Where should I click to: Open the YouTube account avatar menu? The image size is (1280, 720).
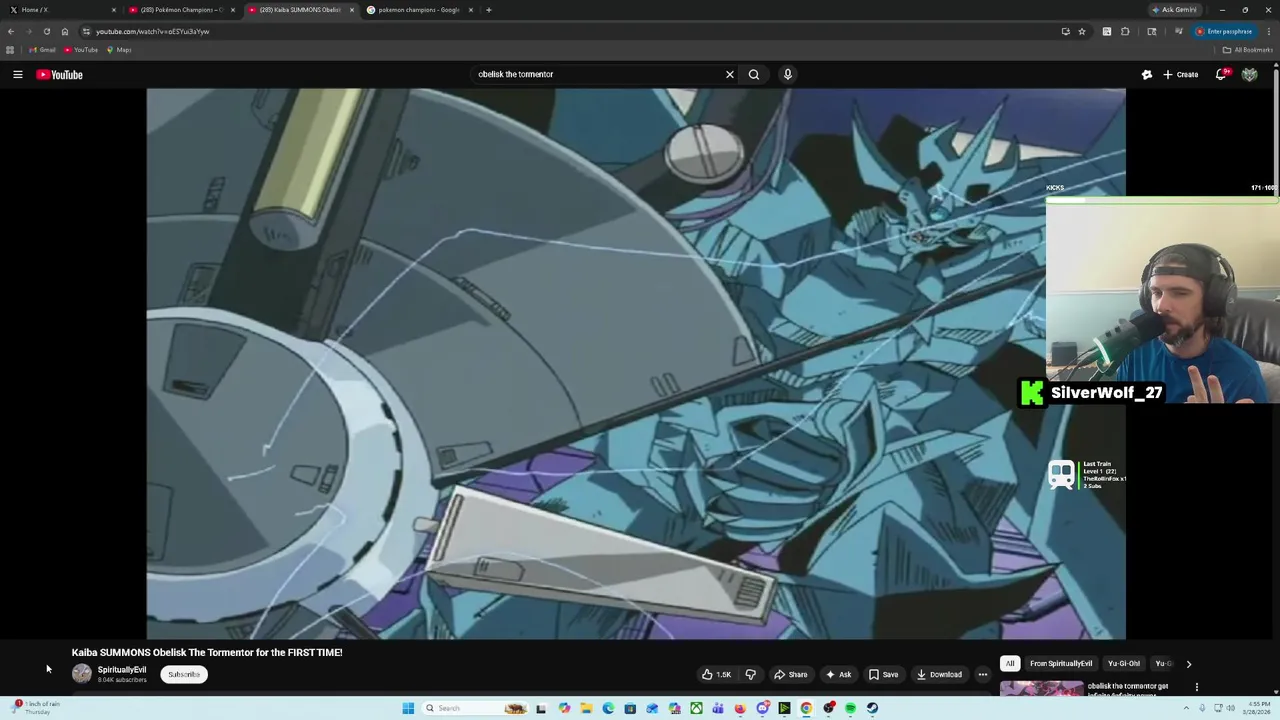click(1249, 74)
